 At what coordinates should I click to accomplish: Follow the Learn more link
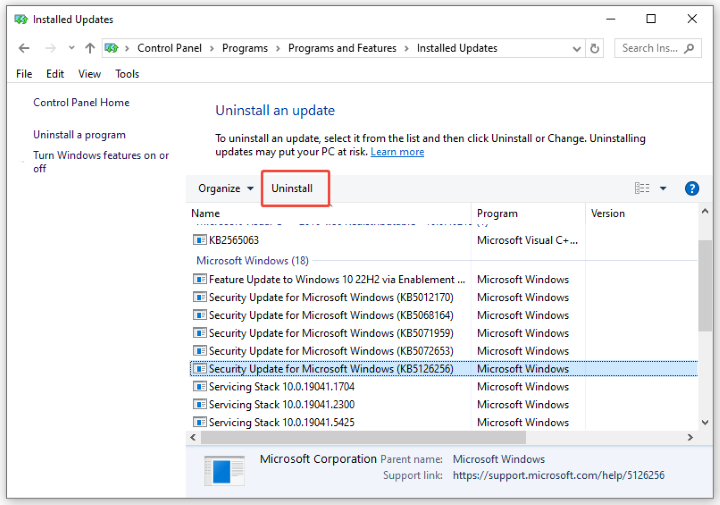397,152
